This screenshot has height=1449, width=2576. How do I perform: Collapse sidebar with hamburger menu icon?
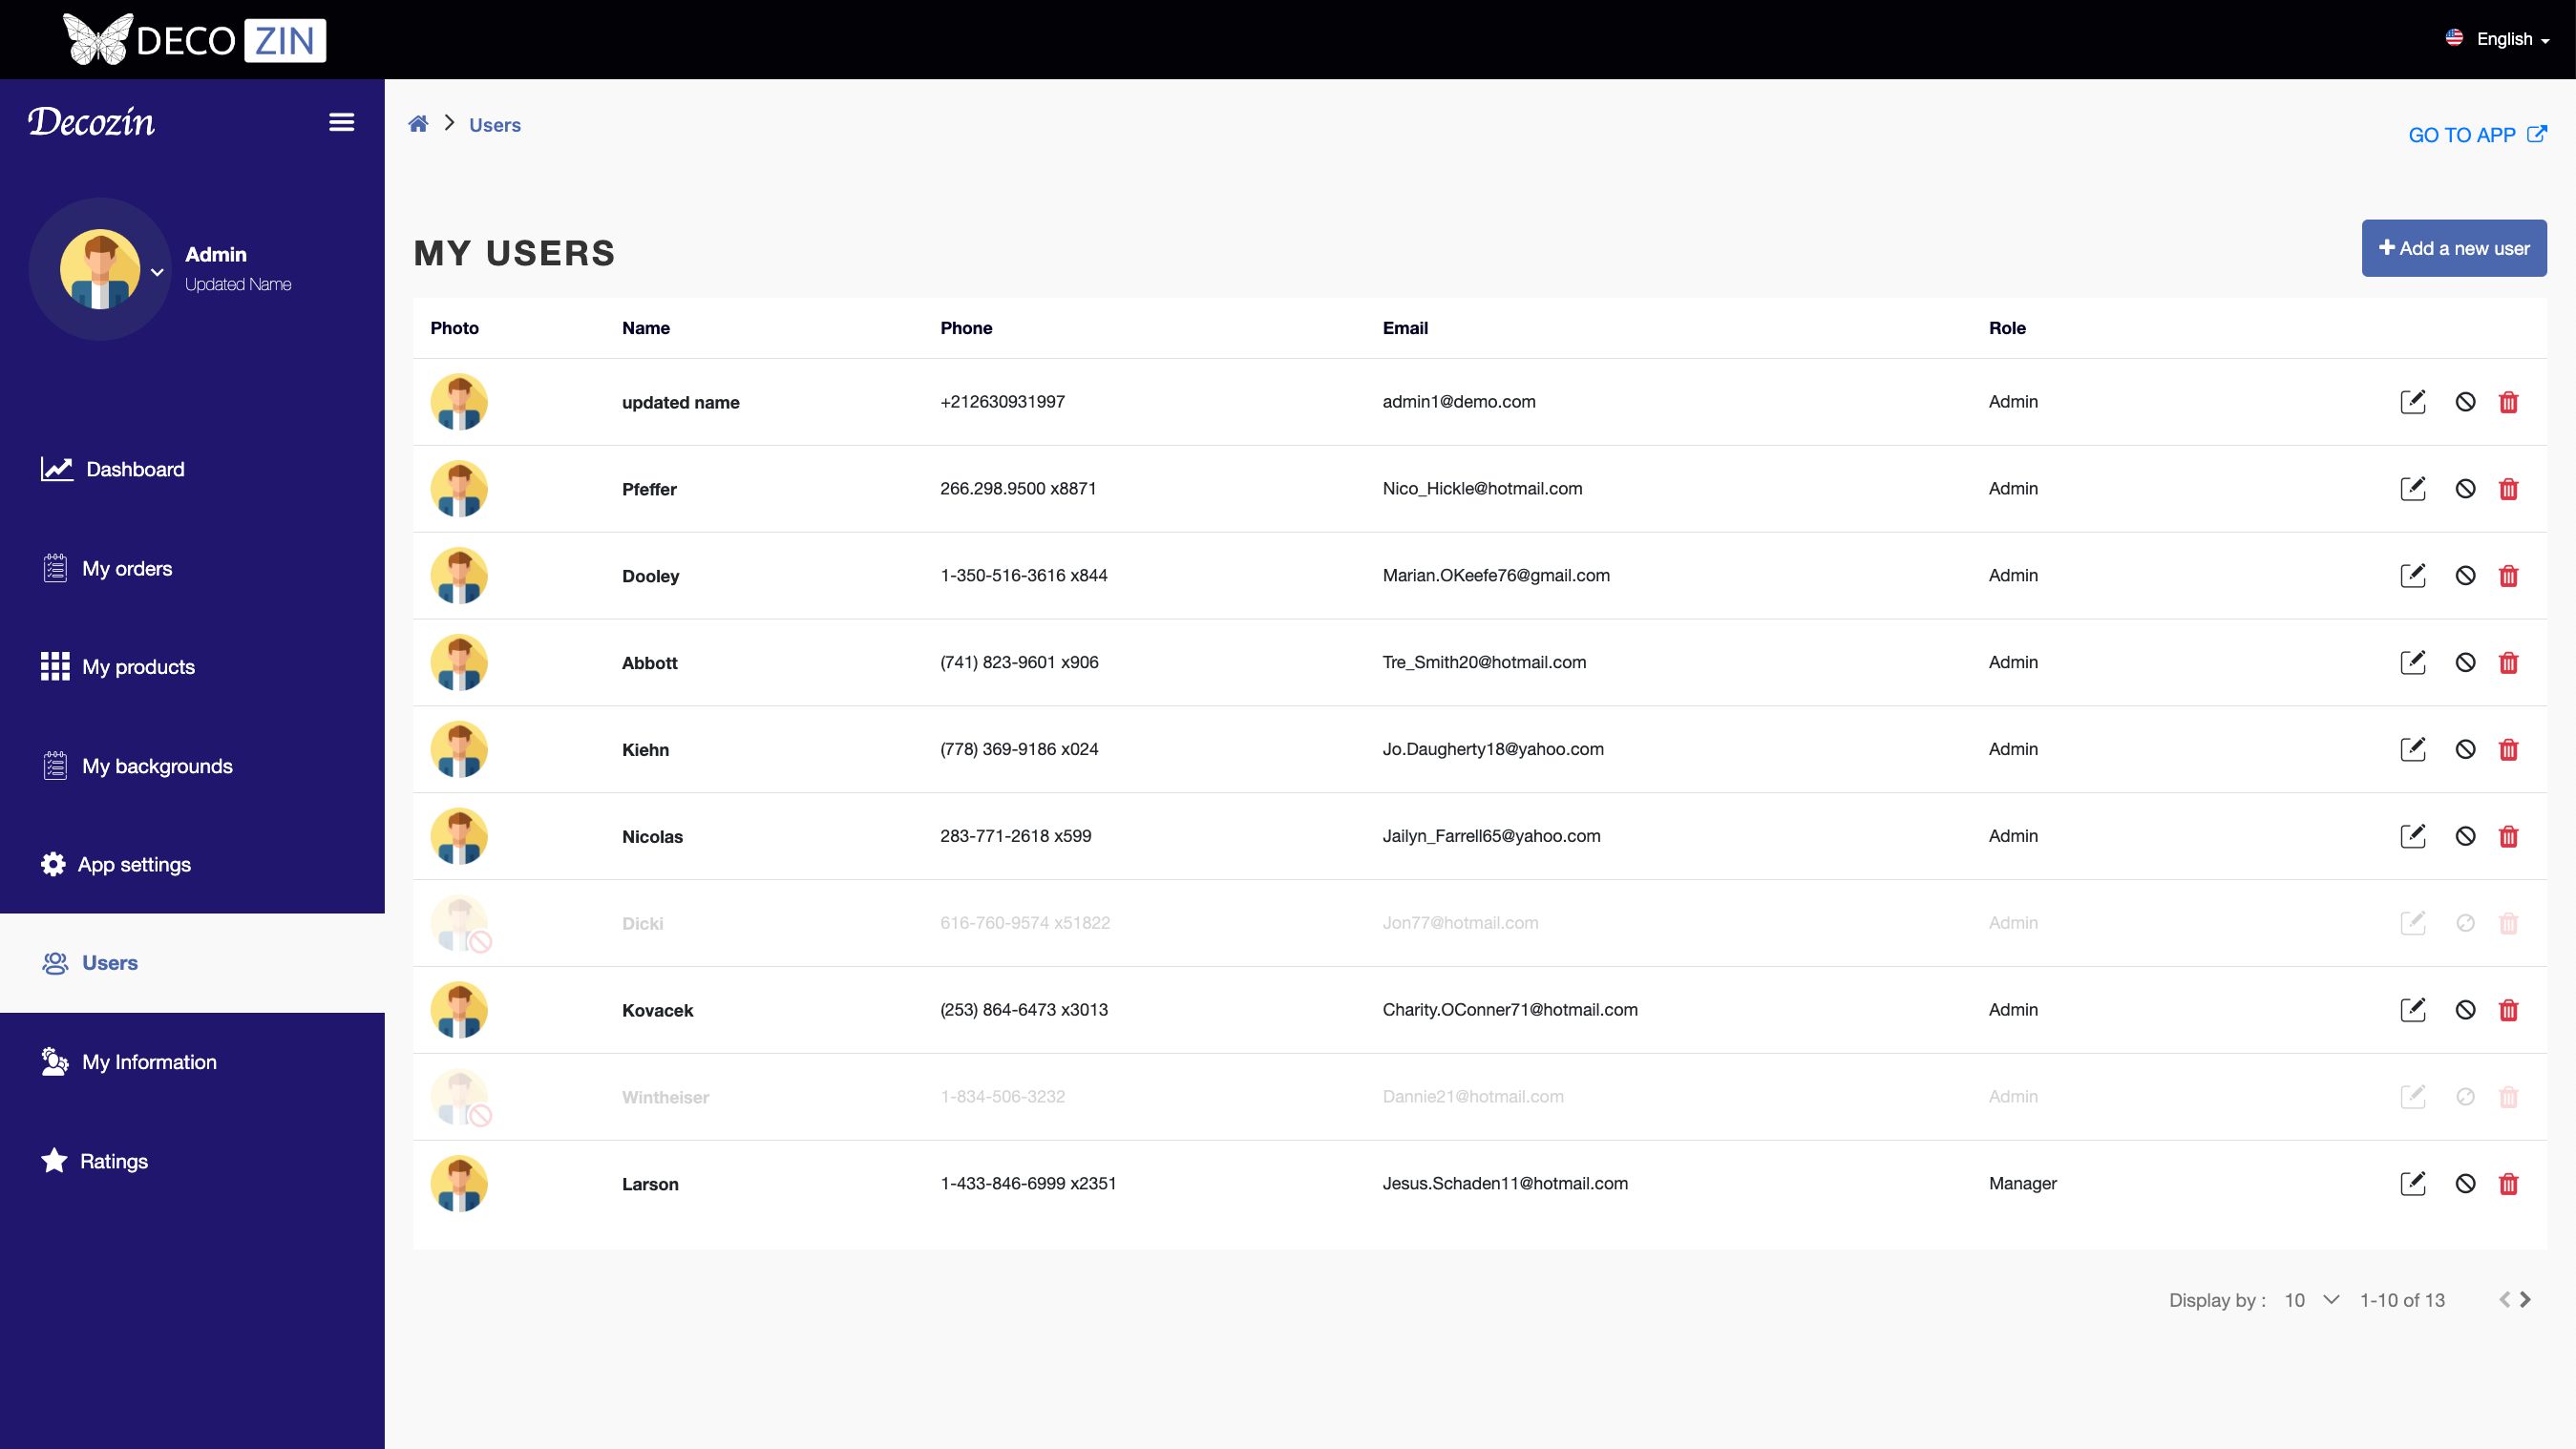click(342, 122)
